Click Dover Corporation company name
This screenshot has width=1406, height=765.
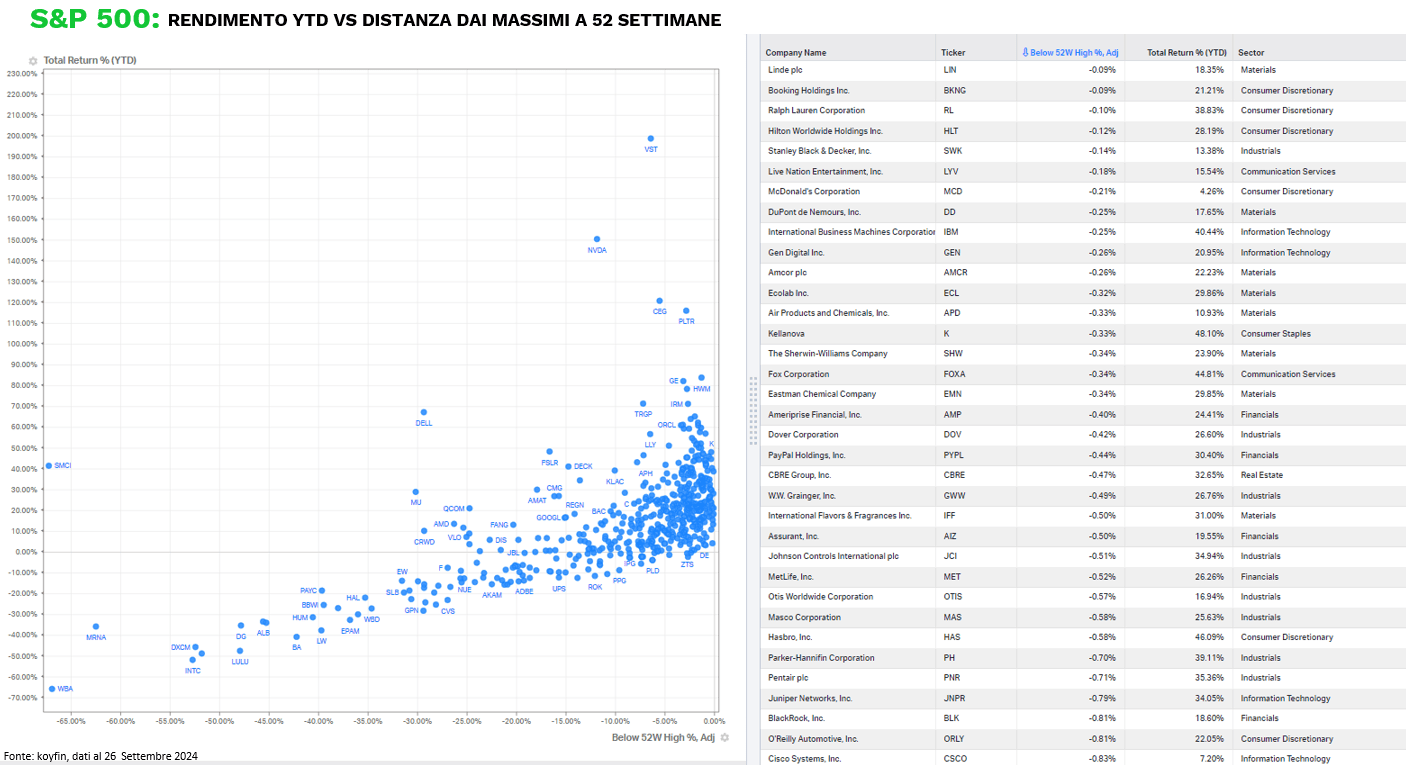(x=803, y=435)
